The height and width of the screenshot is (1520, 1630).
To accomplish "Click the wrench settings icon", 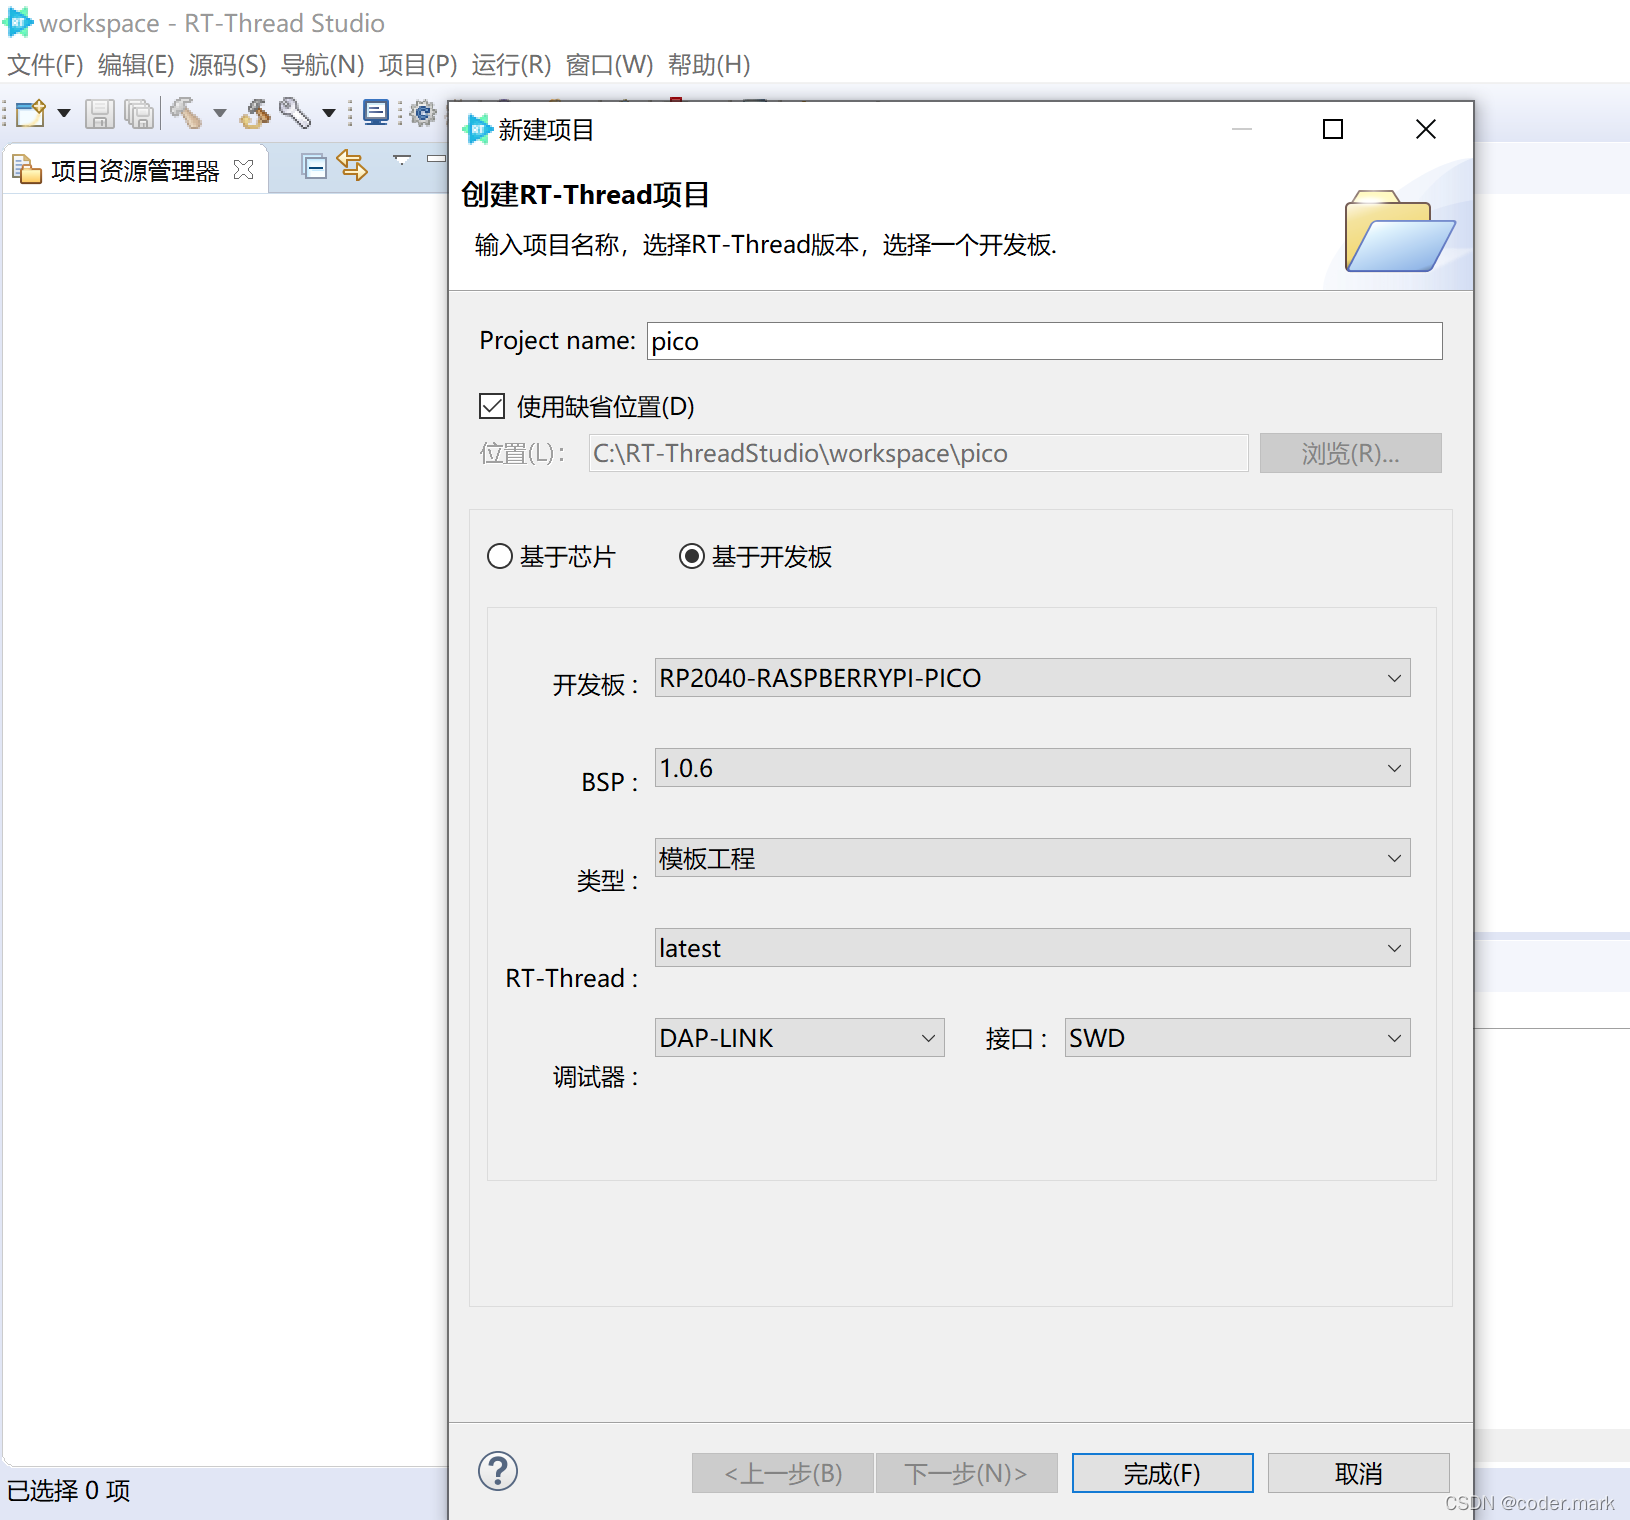I will tap(295, 113).
